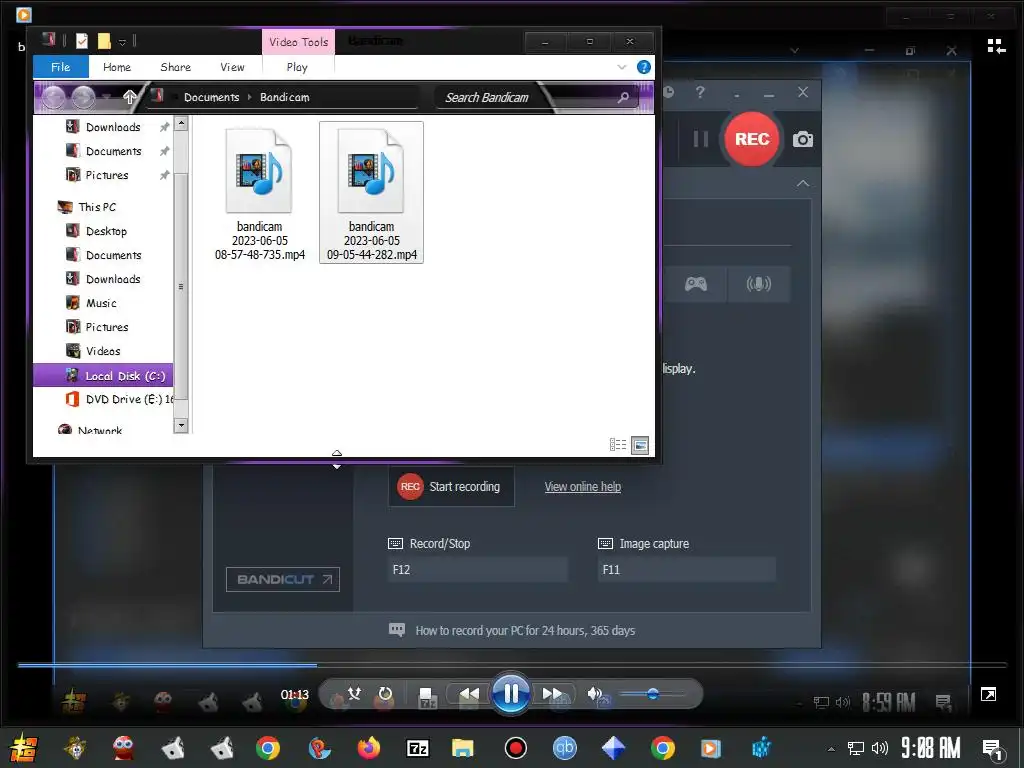The image size is (1024, 768).
Task: Open the File tab in Explorer
Action: [x=61, y=67]
